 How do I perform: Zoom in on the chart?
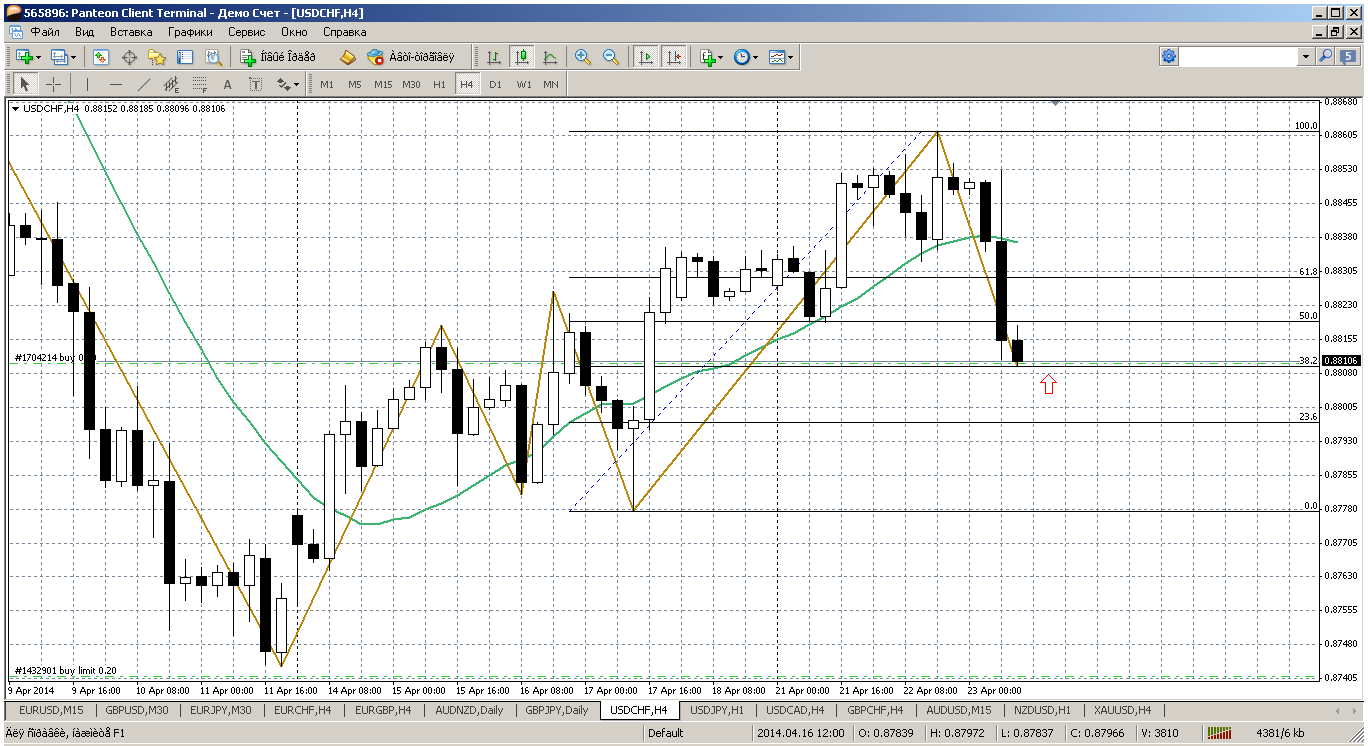click(x=583, y=57)
